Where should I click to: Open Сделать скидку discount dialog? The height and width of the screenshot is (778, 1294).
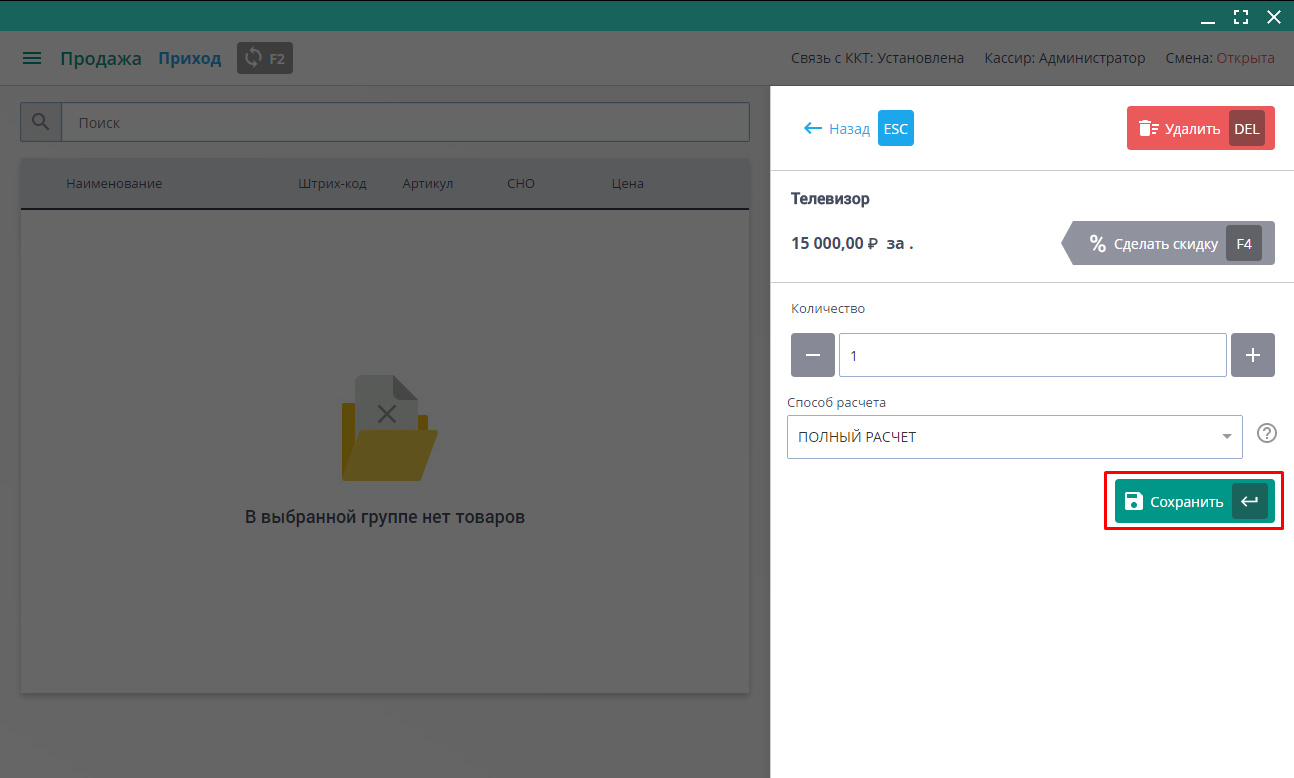[1168, 243]
